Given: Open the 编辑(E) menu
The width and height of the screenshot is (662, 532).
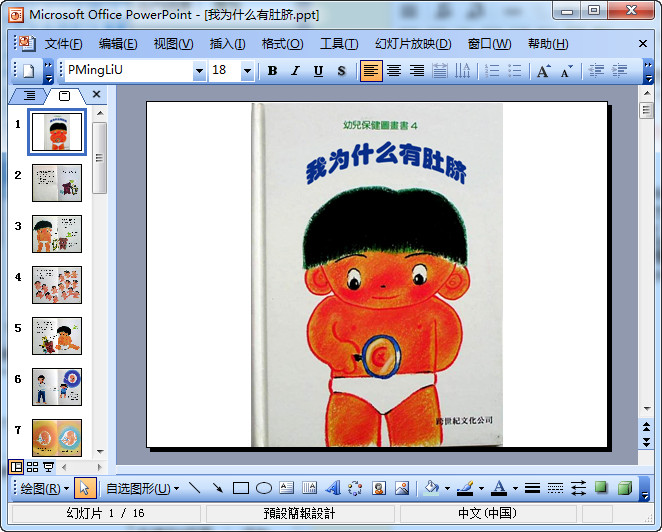Looking at the screenshot, I should (118, 43).
